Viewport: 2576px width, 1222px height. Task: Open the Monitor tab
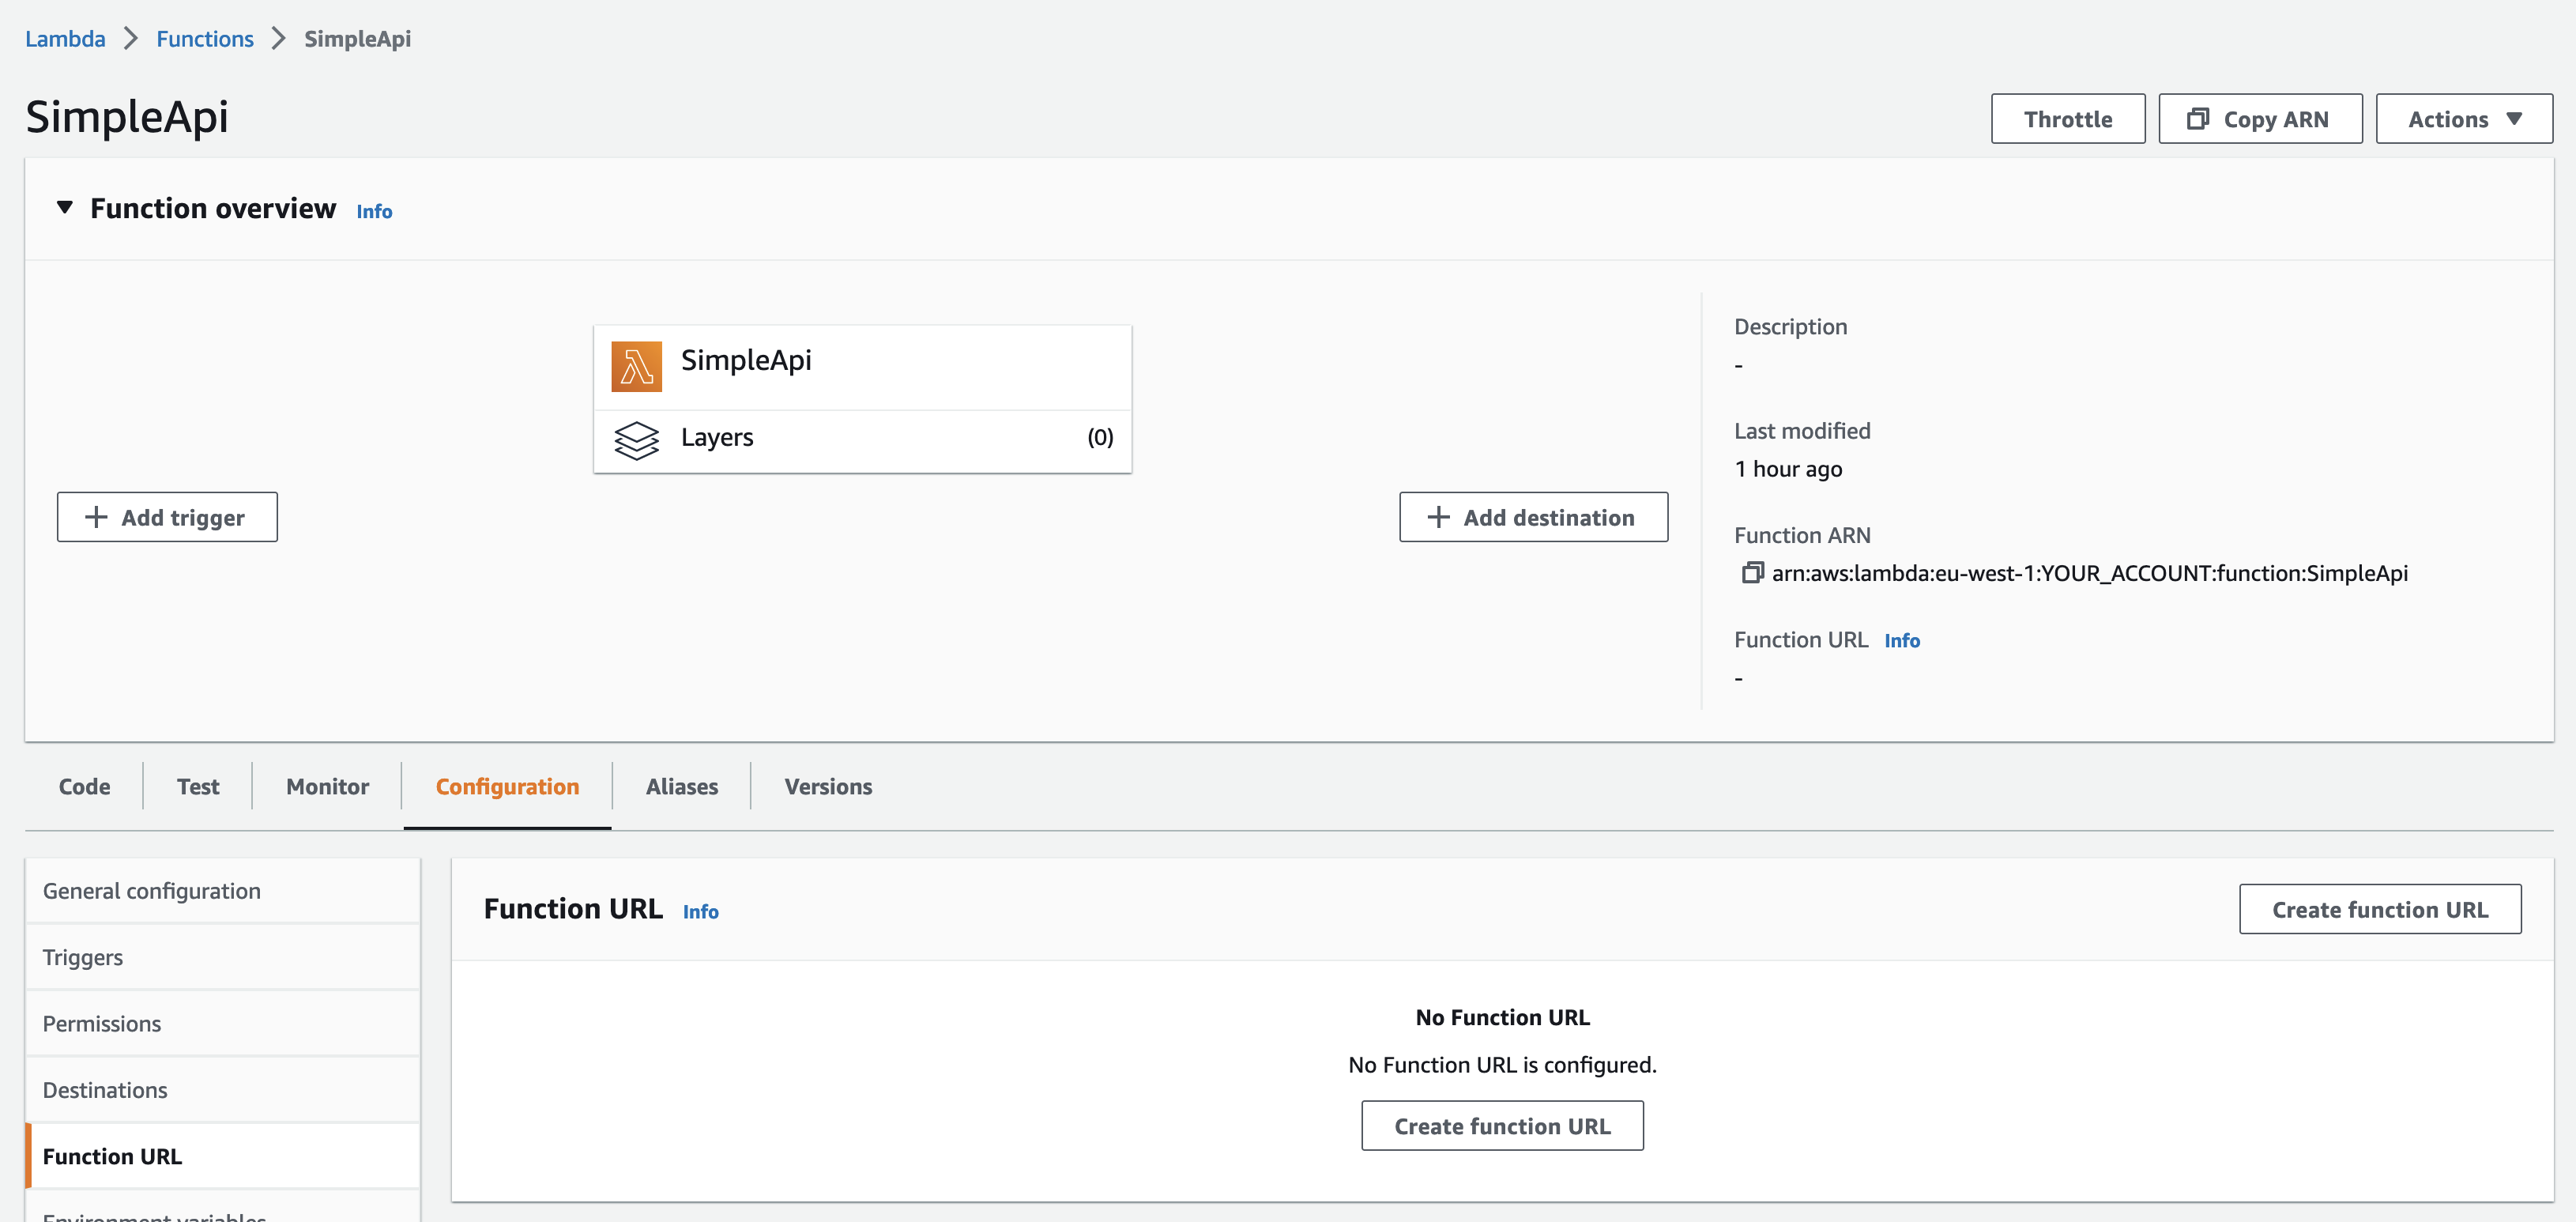pos(327,786)
